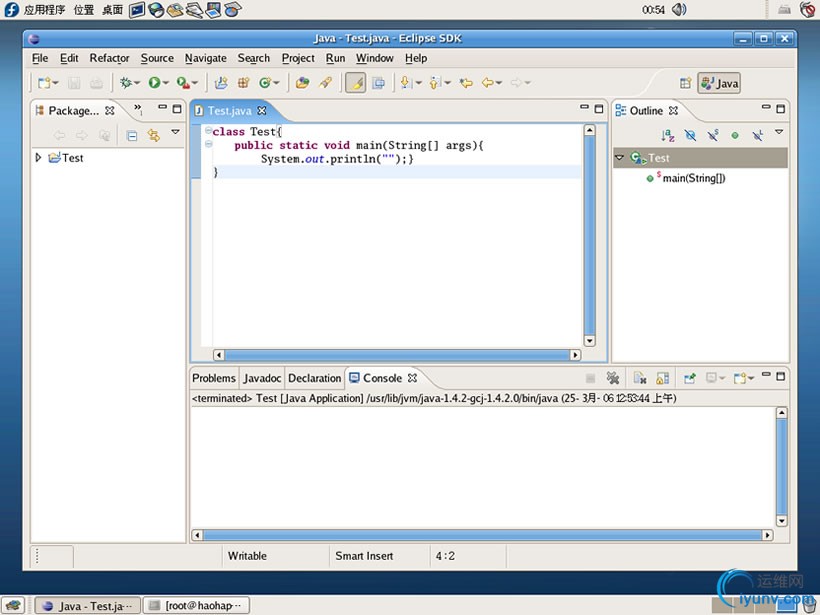This screenshot has height=615, width=820.
Task: Maximize the Outline view panel
Action: coord(780,109)
